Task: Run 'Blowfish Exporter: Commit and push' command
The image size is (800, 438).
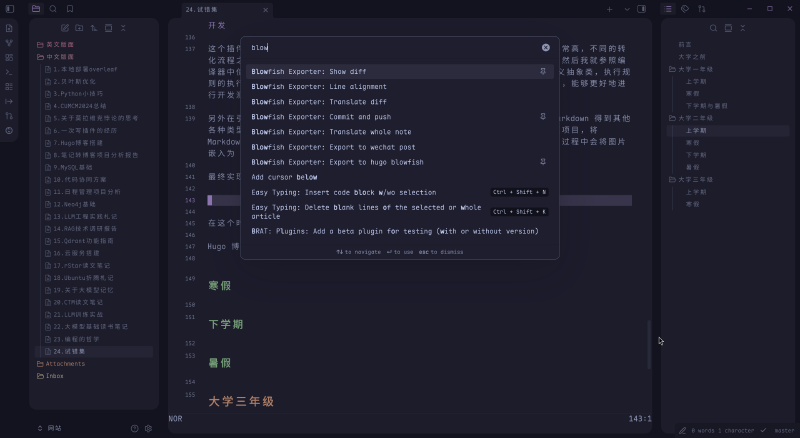Action: pos(320,117)
